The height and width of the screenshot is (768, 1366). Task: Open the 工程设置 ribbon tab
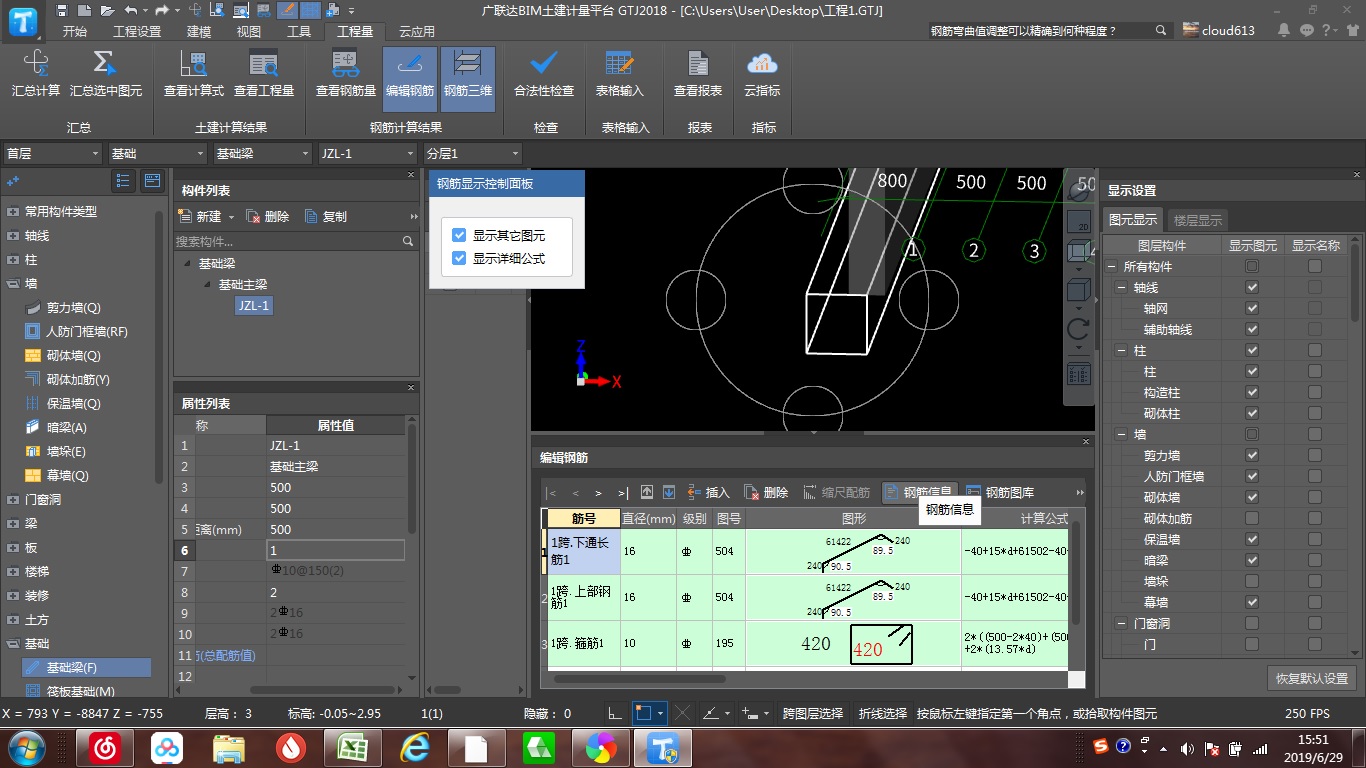click(137, 31)
